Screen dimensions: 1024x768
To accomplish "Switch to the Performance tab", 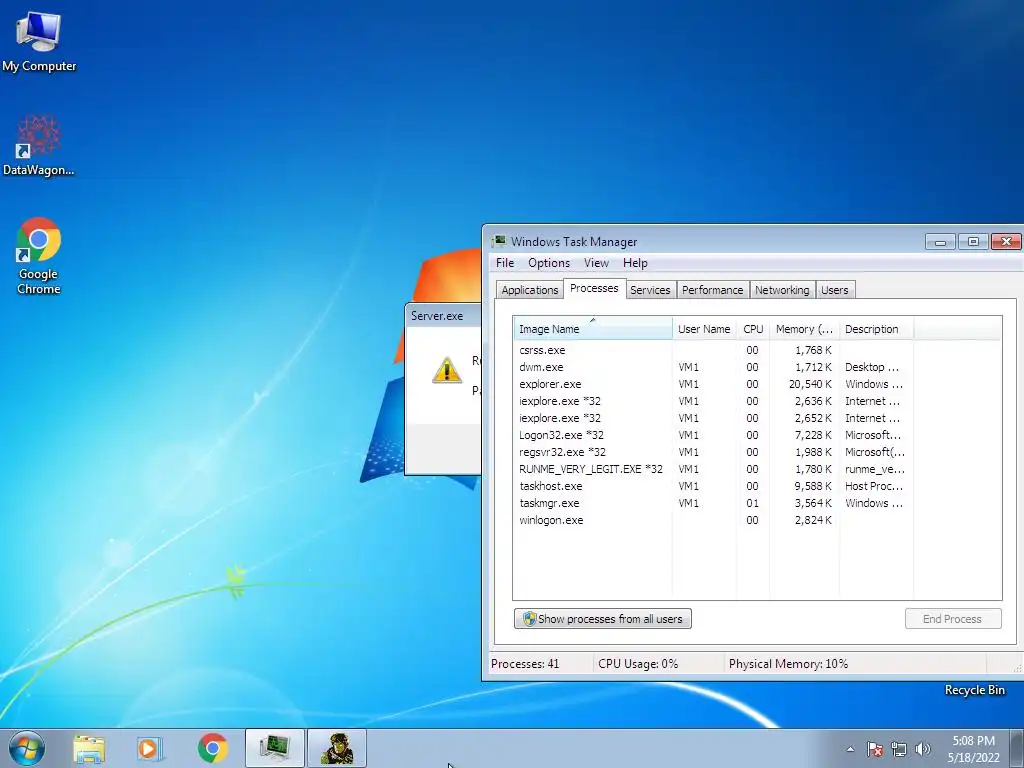I will pos(712,290).
